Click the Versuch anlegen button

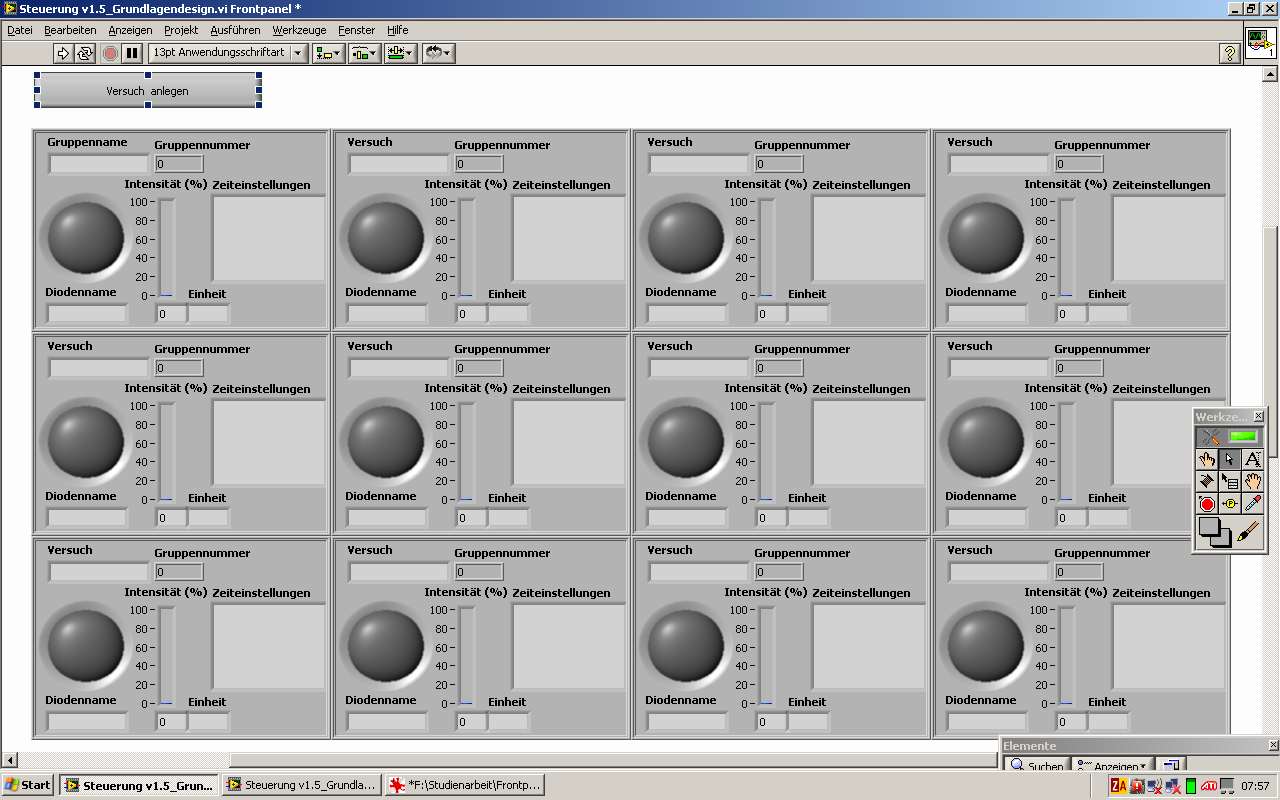pyautogui.click(x=148, y=90)
